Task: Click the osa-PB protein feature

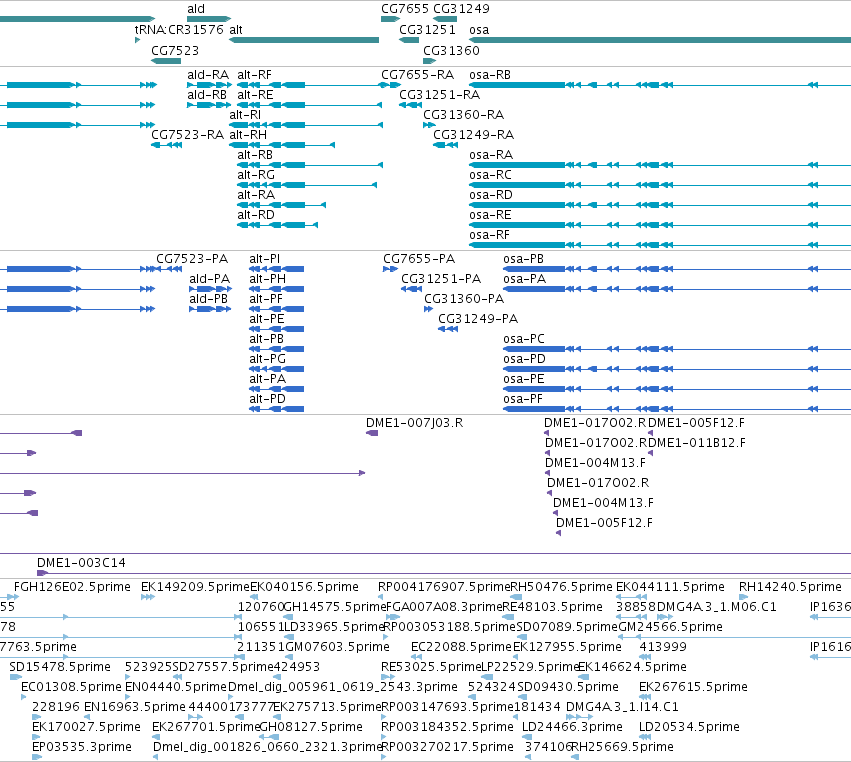Action: click(677, 269)
